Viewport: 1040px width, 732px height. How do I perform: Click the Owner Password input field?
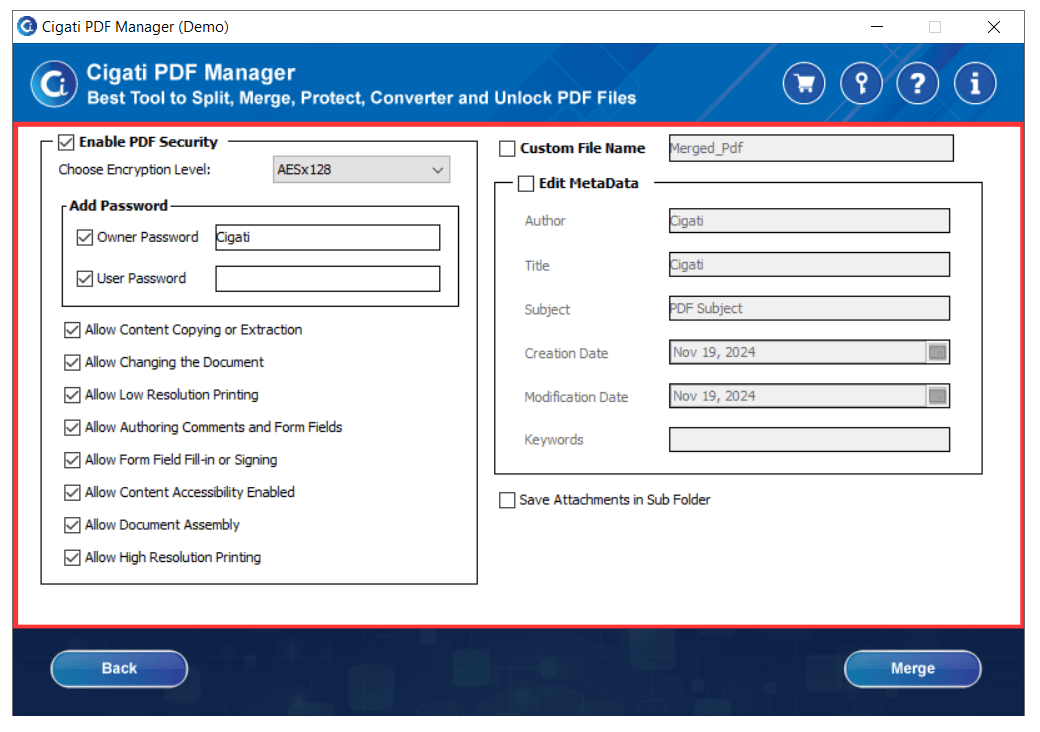[328, 237]
